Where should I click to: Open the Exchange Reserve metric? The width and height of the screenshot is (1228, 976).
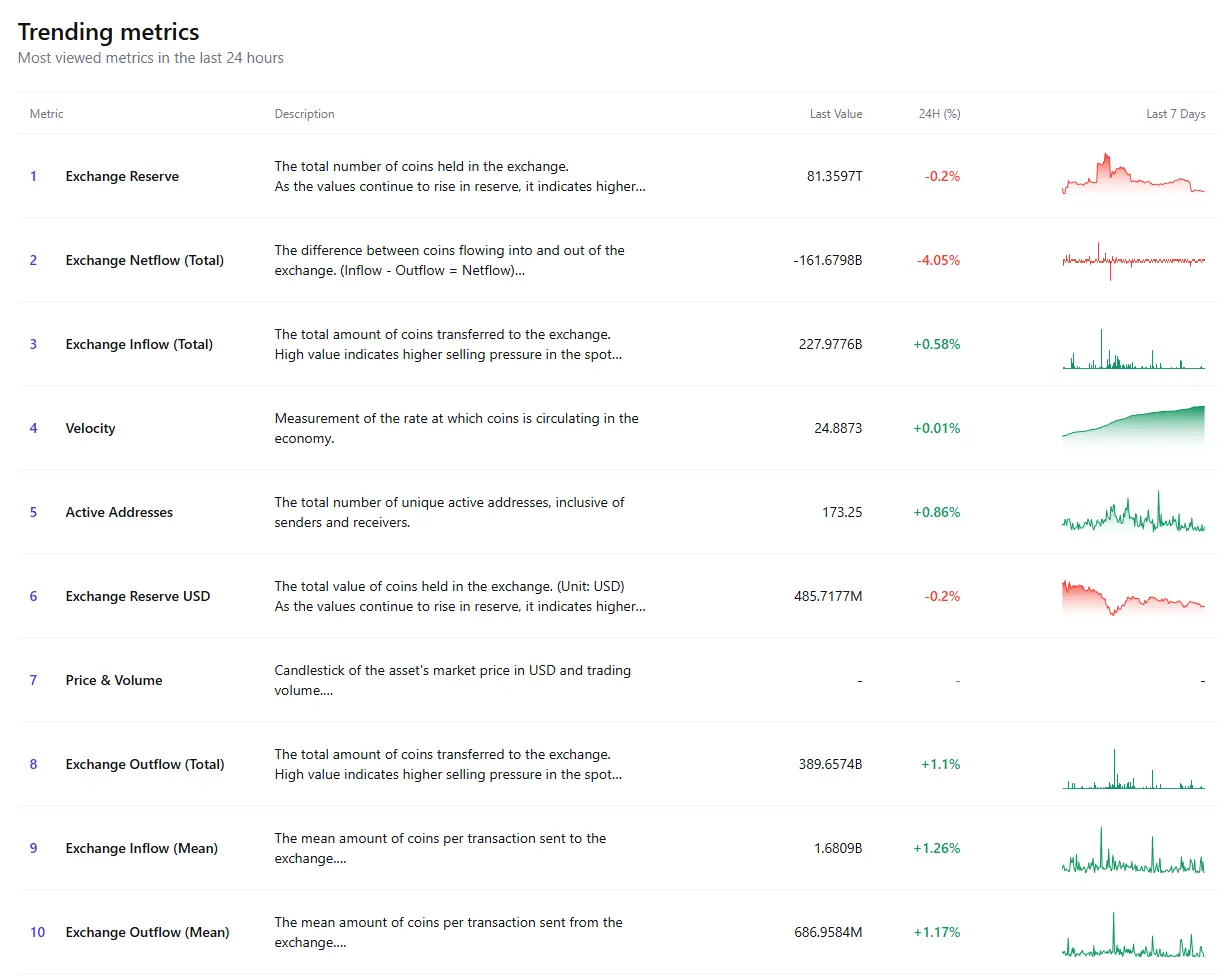click(x=122, y=176)
